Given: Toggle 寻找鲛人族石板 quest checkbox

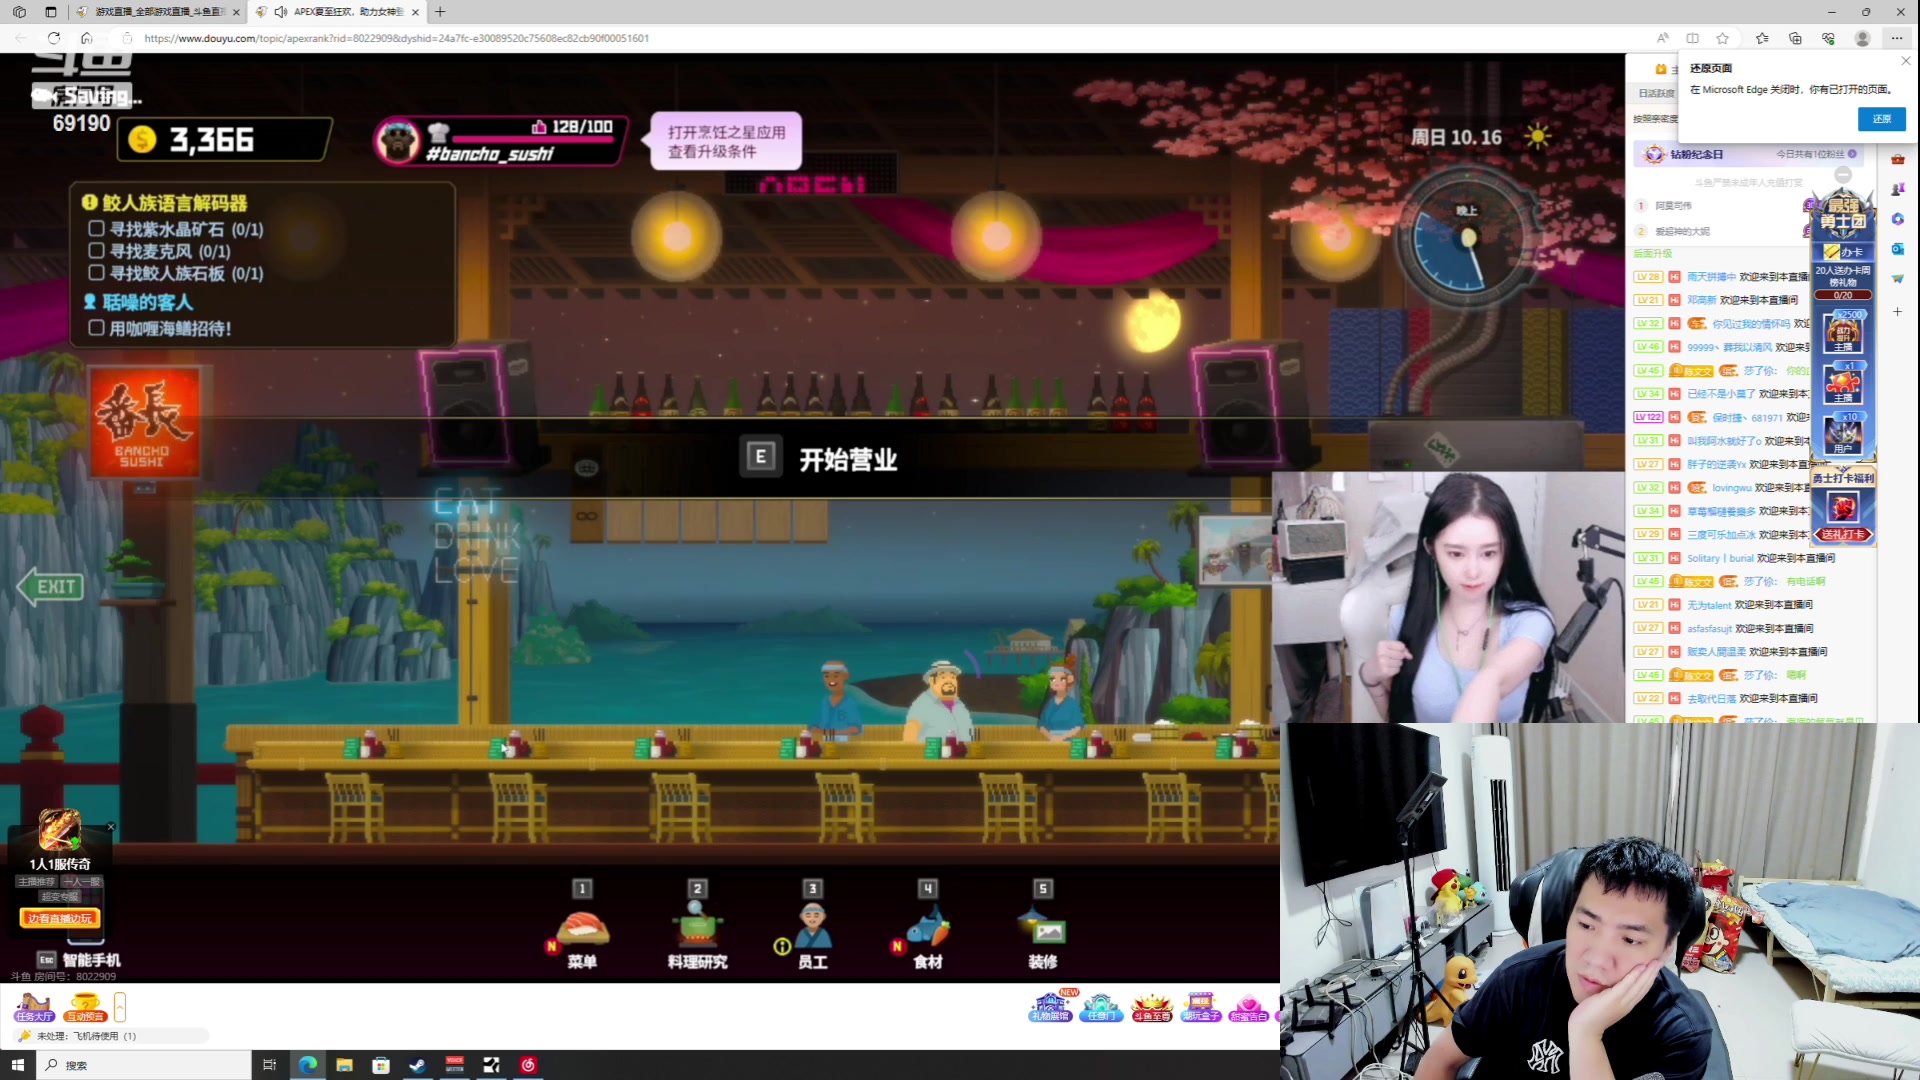Looking at the screenshot, I should 96,272.
